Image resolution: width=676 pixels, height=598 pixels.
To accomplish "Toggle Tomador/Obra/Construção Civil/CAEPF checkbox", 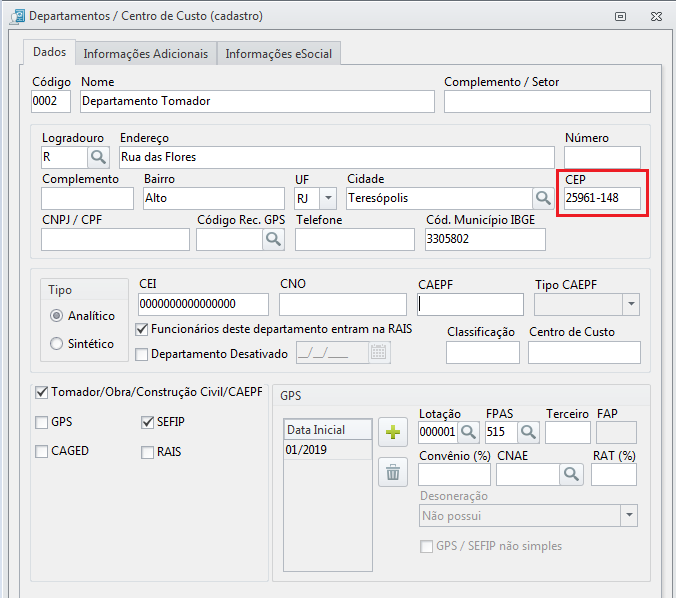I will (41, 392).
